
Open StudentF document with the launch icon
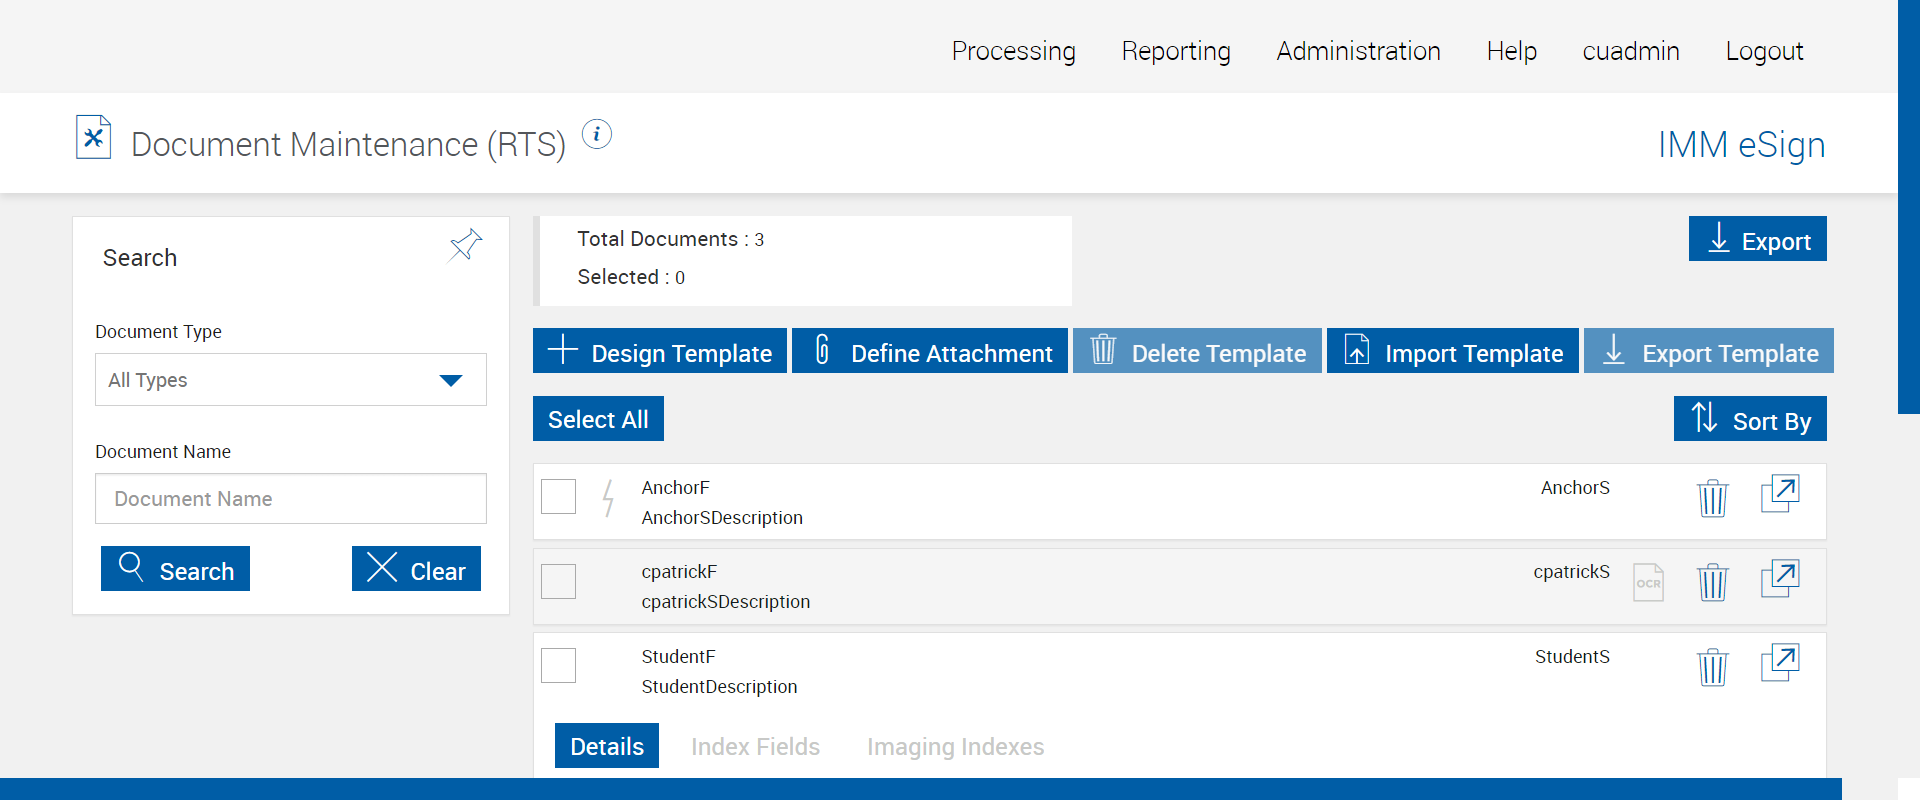click(x=1779, y=663)
